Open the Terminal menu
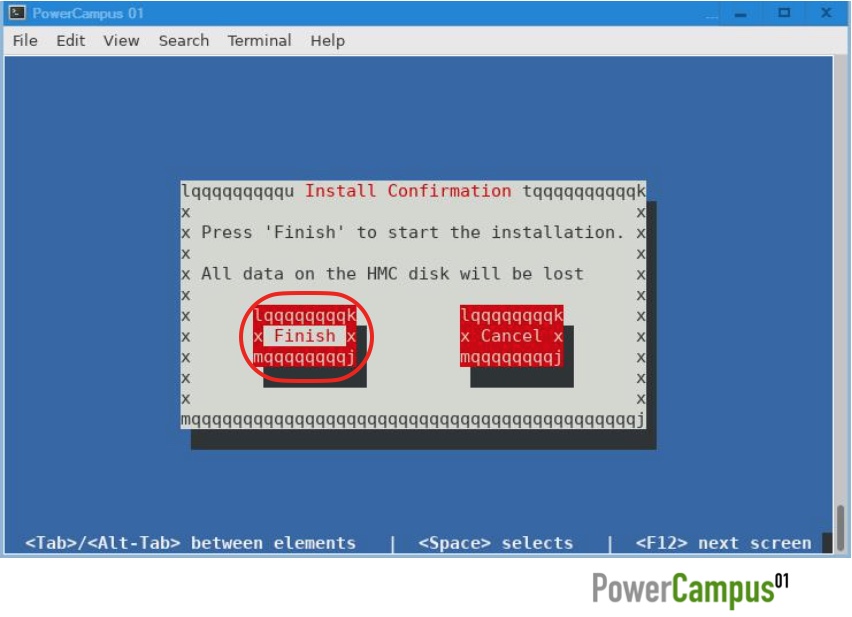 [x=259, y=41]
